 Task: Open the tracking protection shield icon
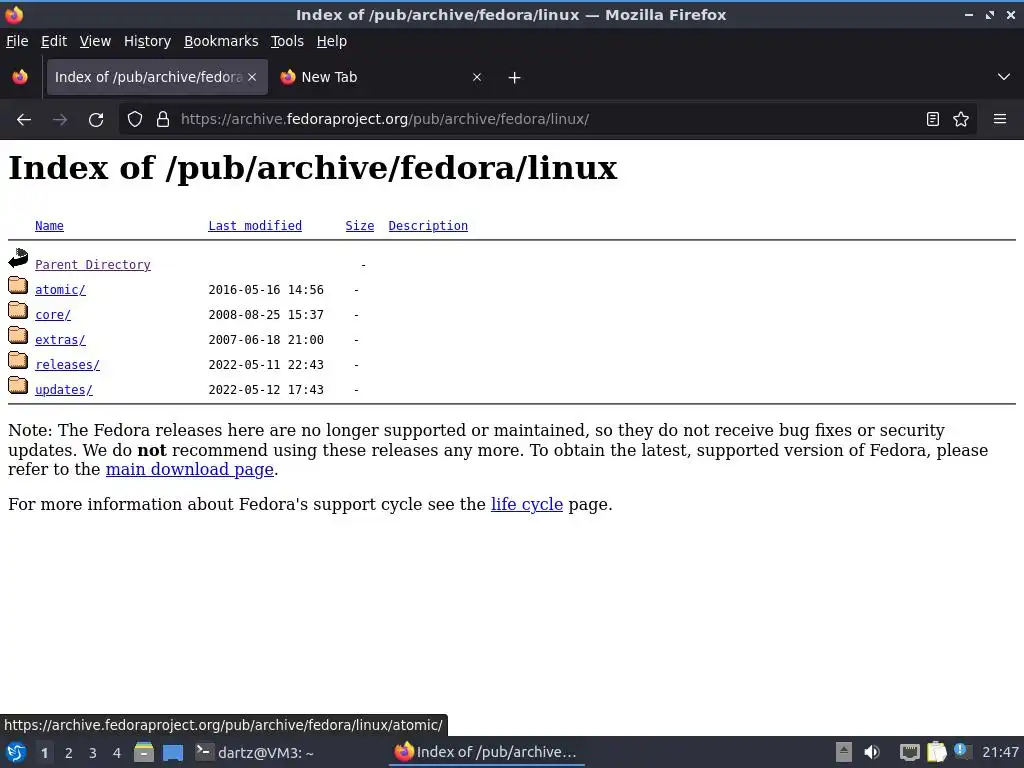click(135, 120)
